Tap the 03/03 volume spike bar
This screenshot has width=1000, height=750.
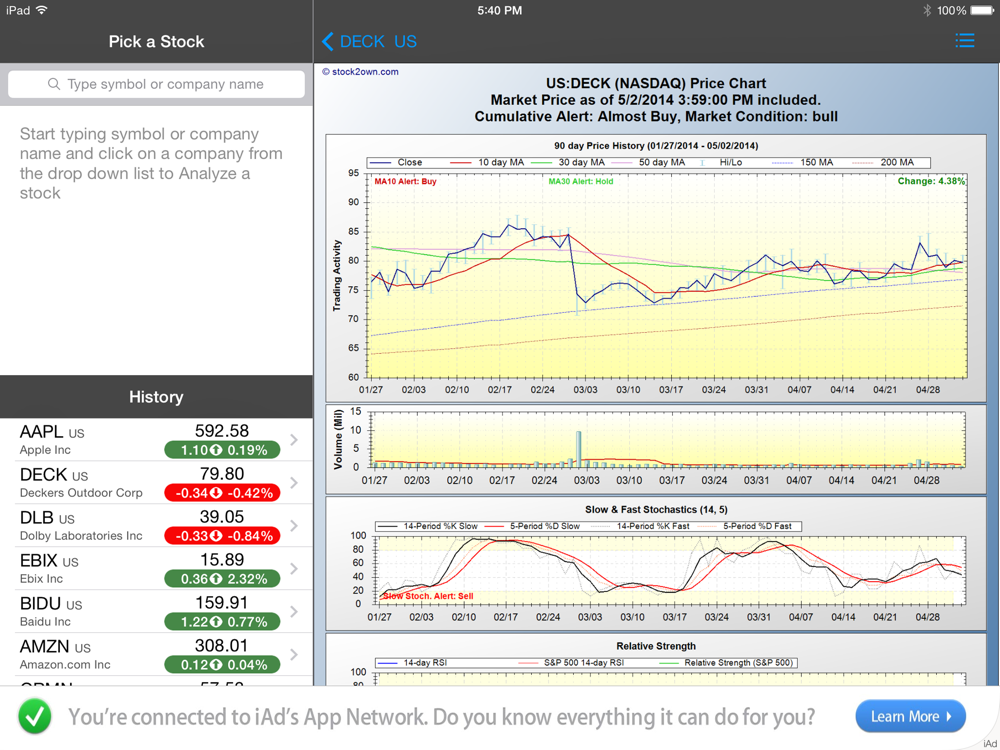pyautogui.click(x=578, y=449)
